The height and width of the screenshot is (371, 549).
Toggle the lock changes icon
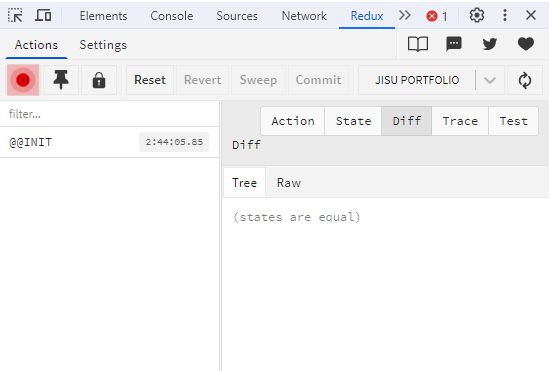click(99, 80)
